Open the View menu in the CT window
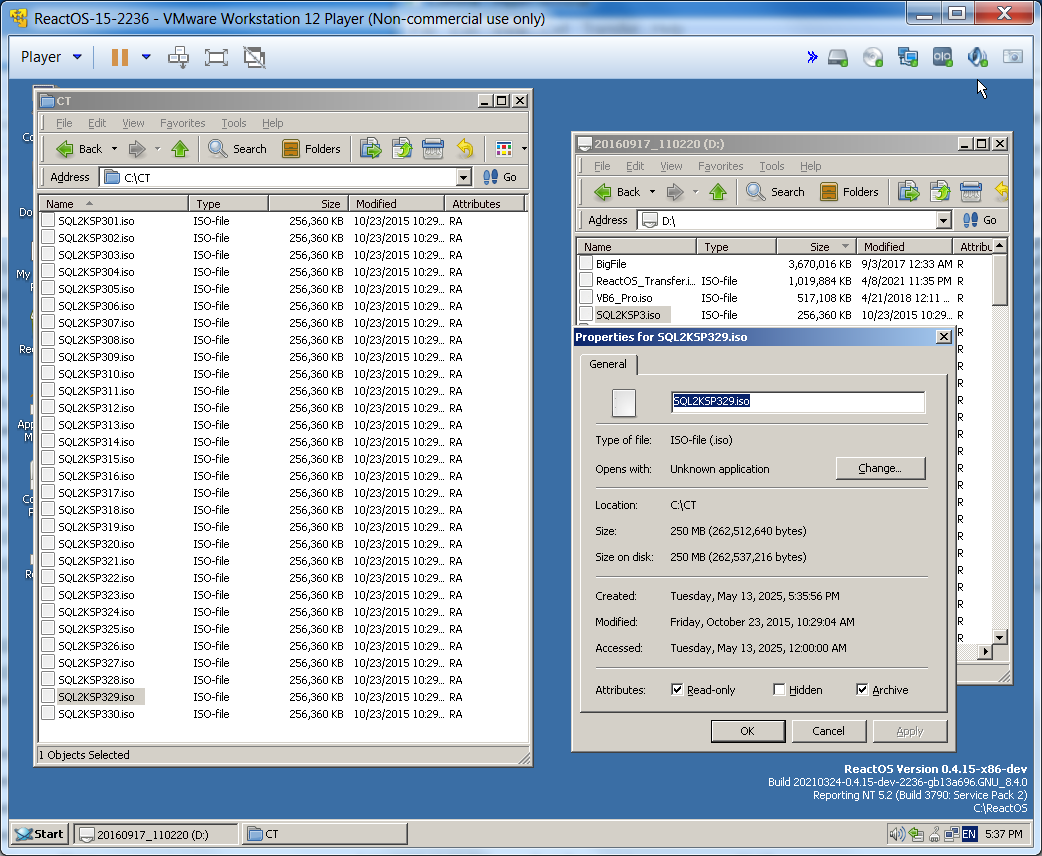 133,123
